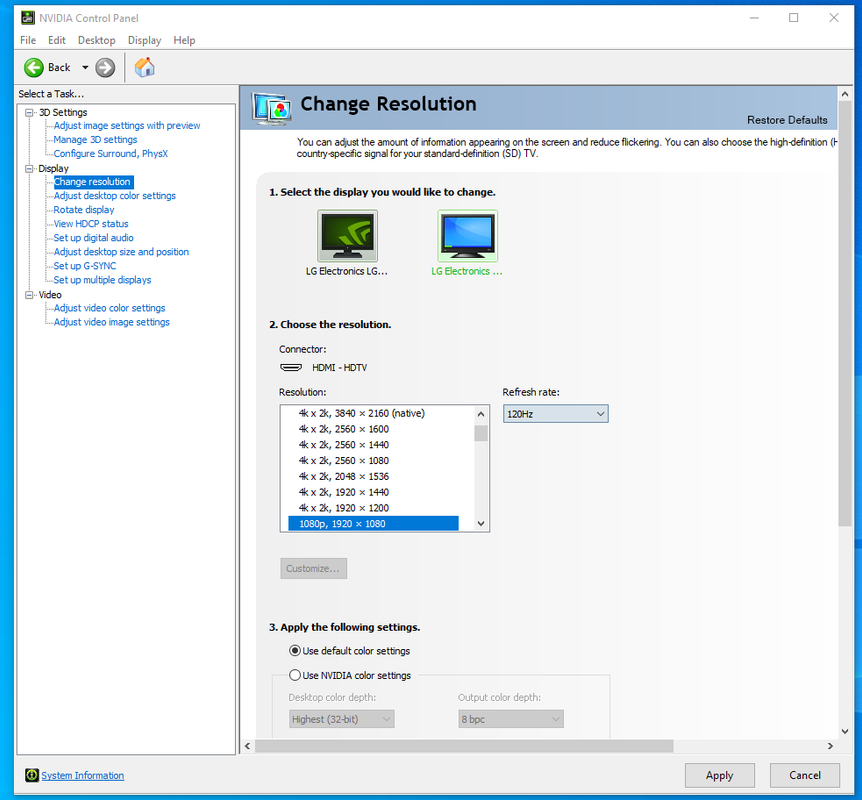Click main panel scroll up arrow
This screenshot has height=800, width=862.
point(845,94)
